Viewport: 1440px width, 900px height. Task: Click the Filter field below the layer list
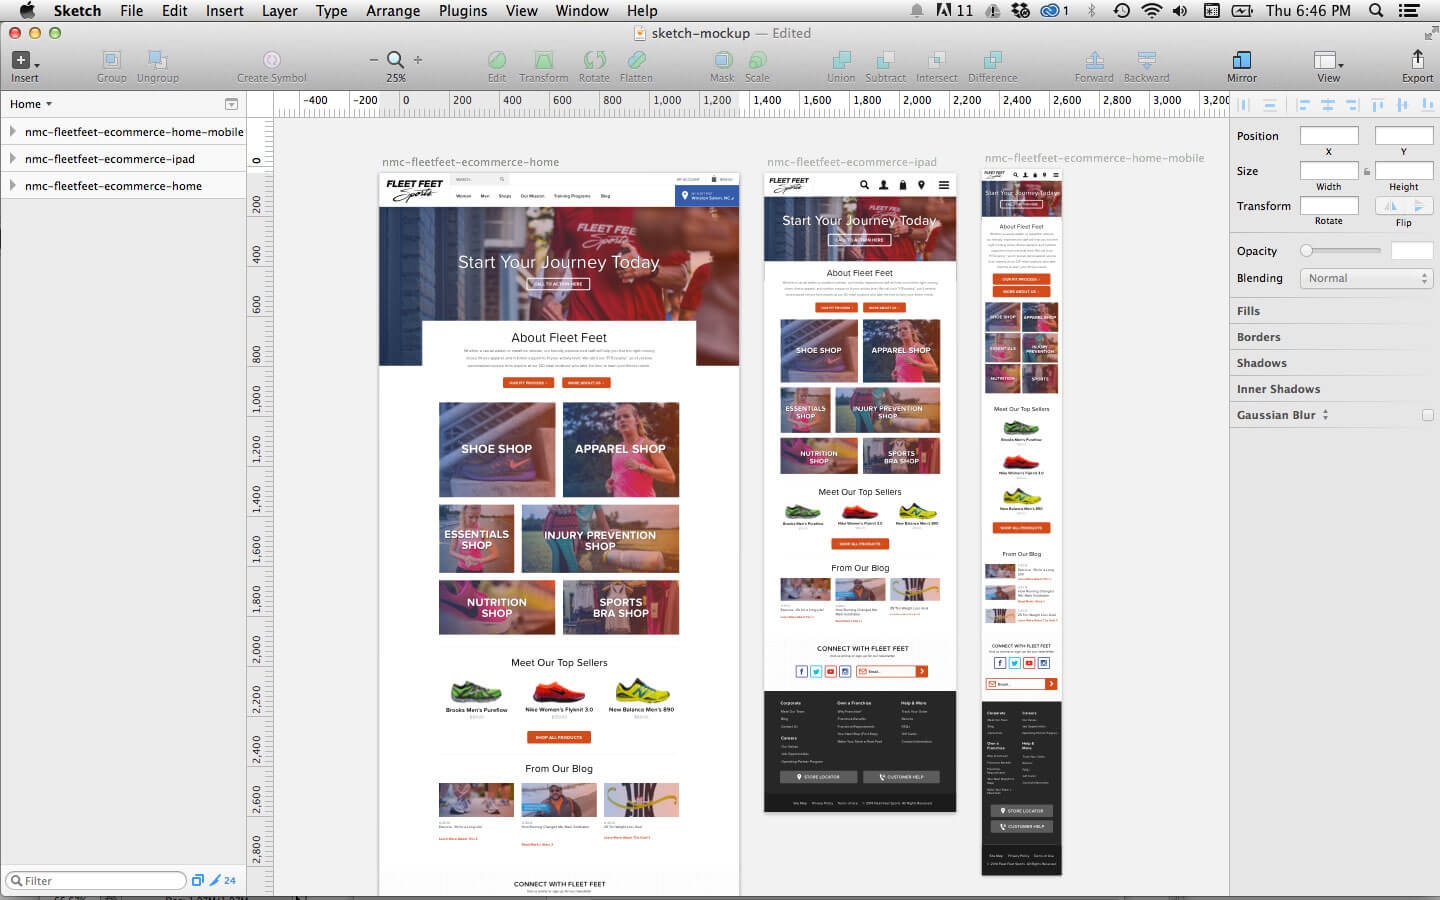[x=95, y=880]
